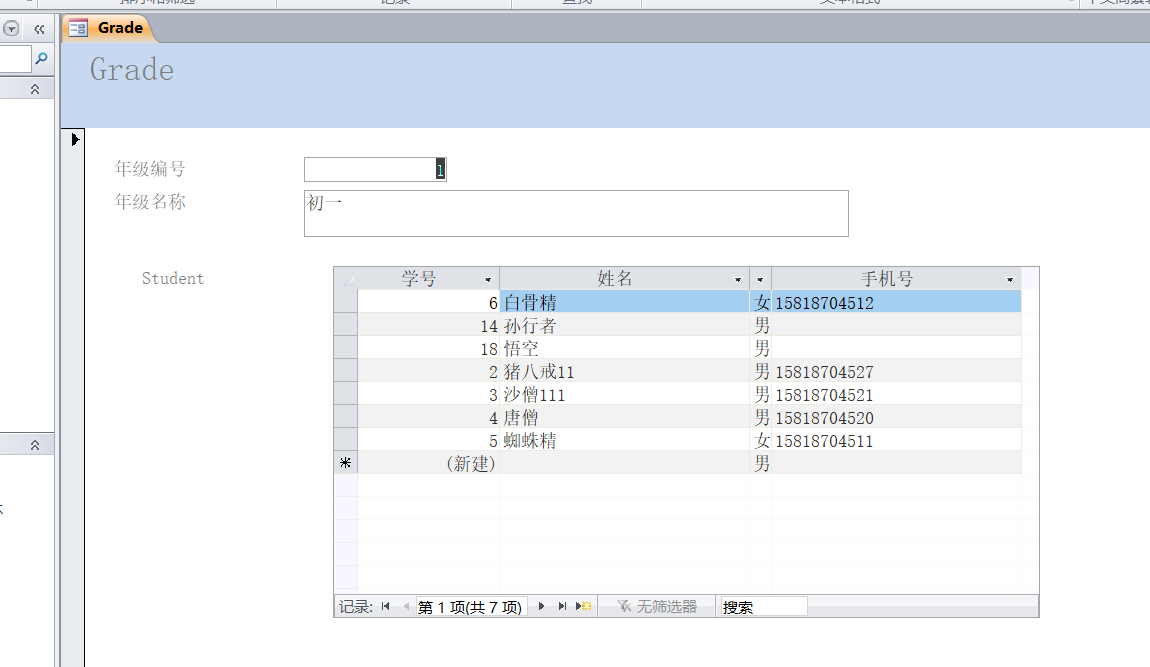Switch to the Grade form tab
Viewport: 1150px width, 667px height.
(x=109, y=28)
